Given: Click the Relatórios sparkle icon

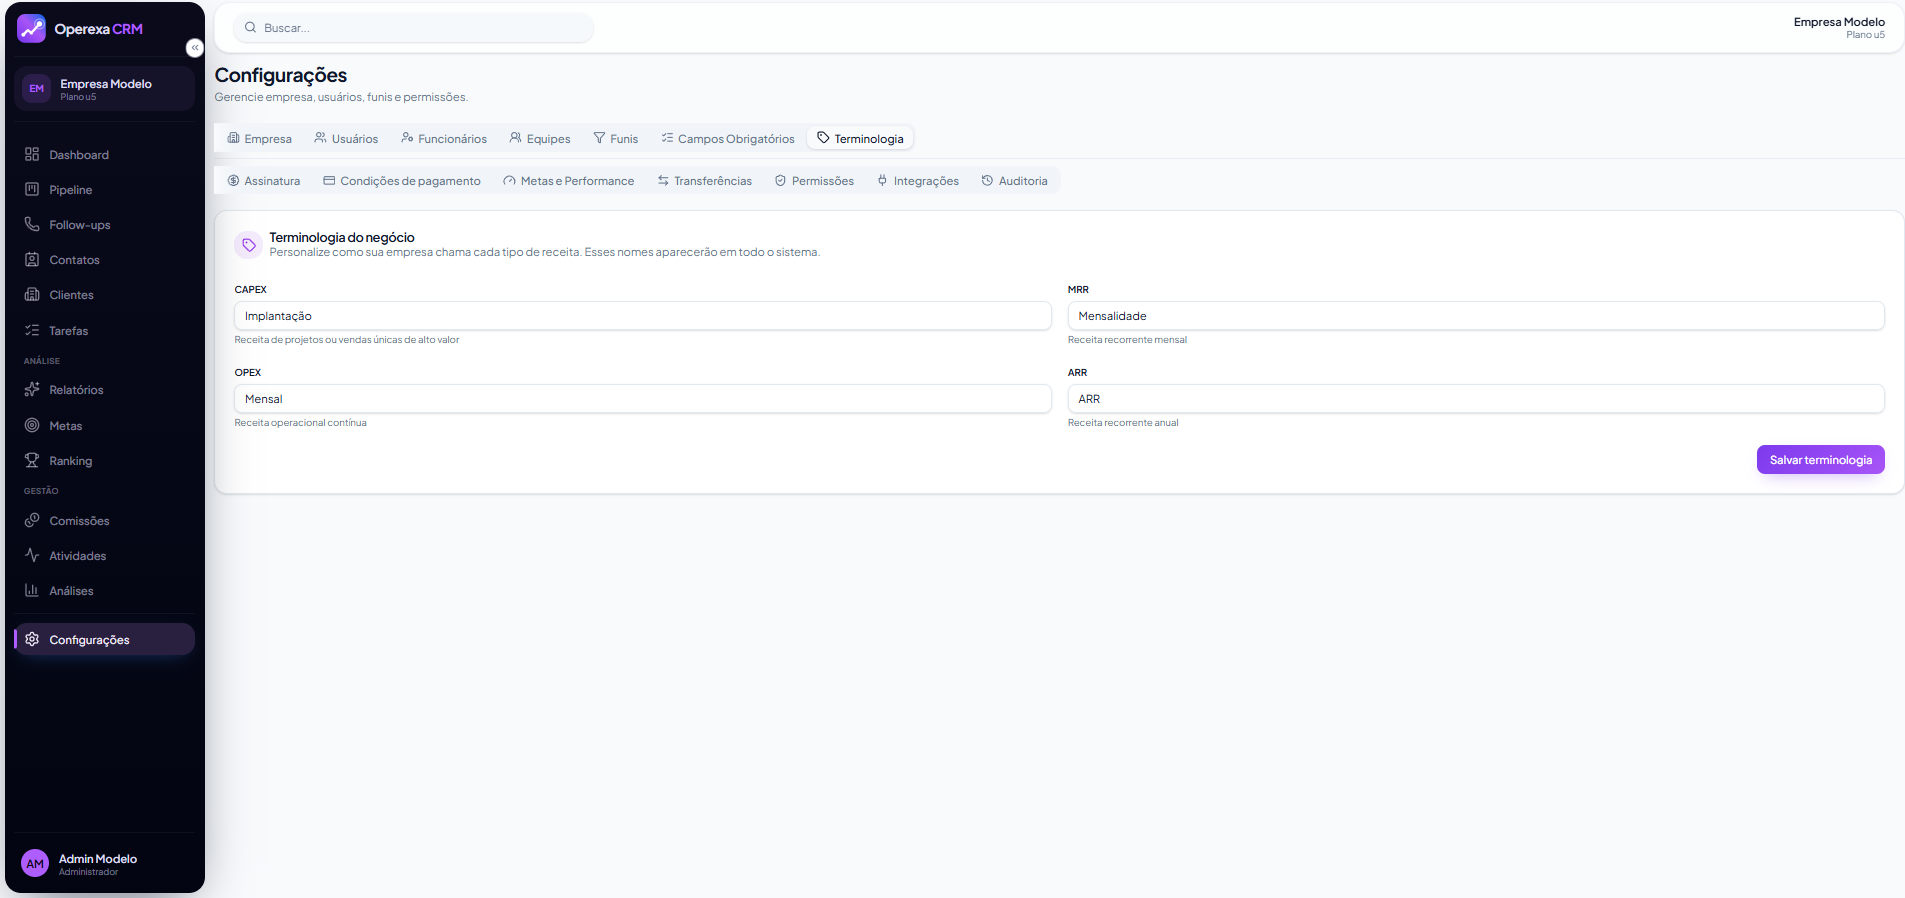Looking at the screenshot, I should pos(32,389).
